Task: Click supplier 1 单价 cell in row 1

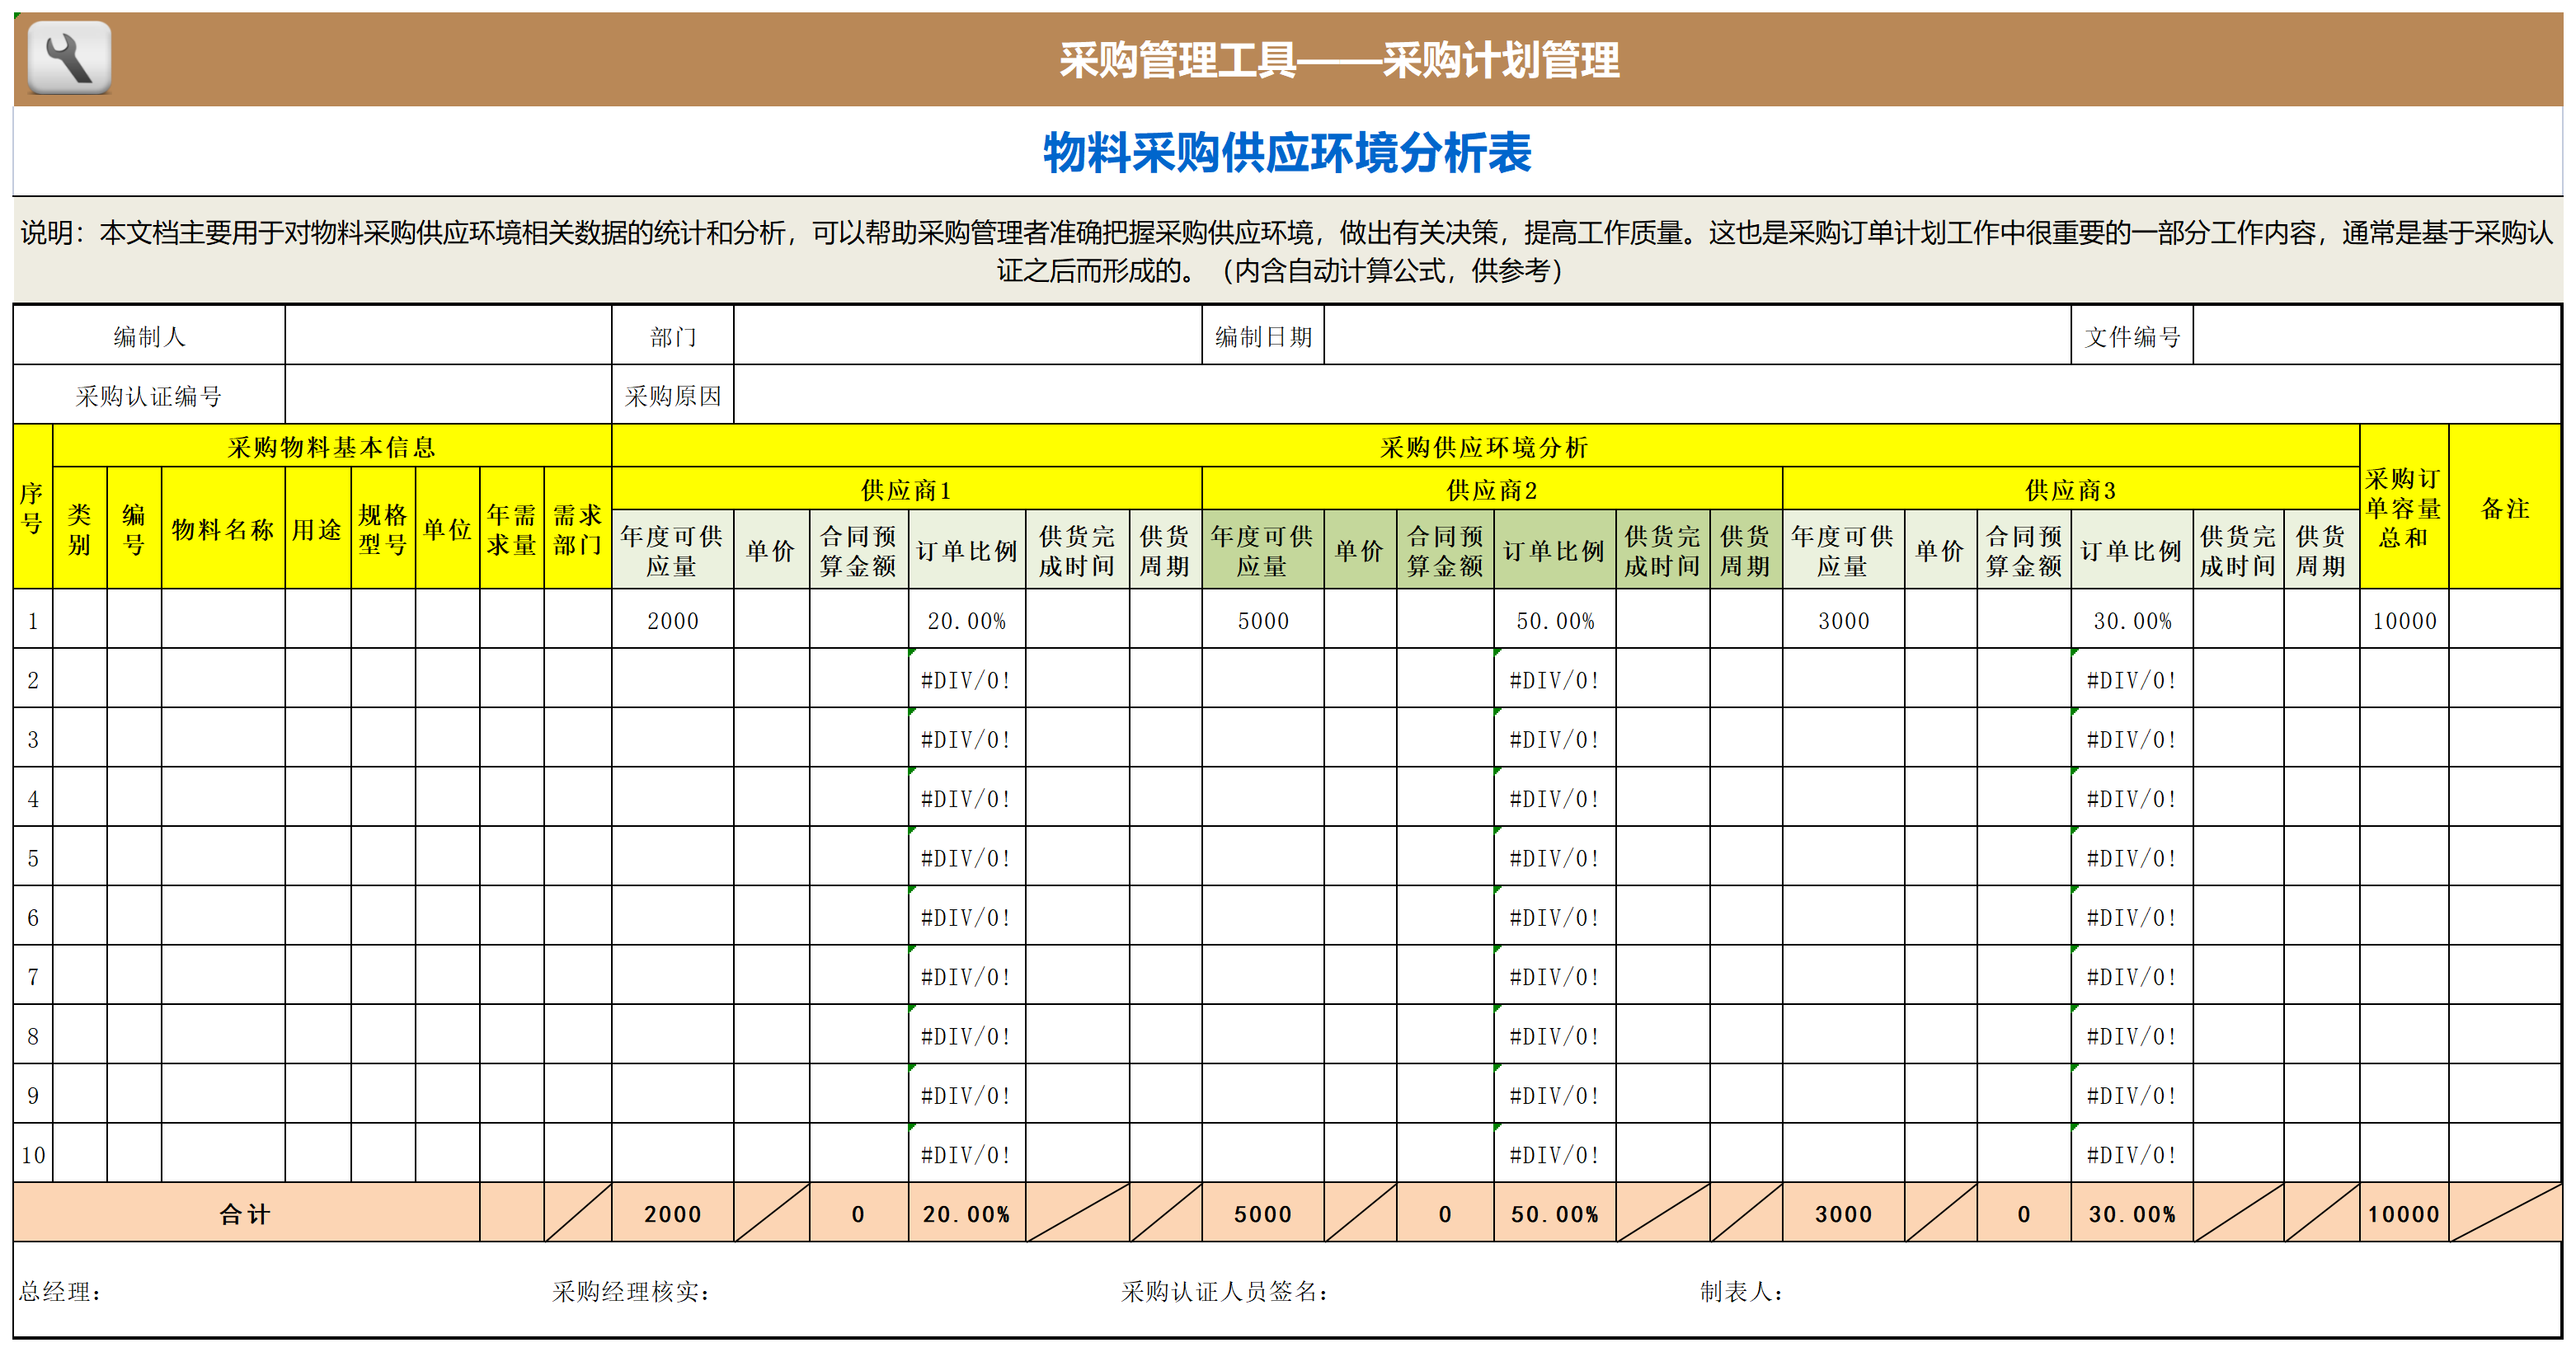Action: [x=771, y=620]
